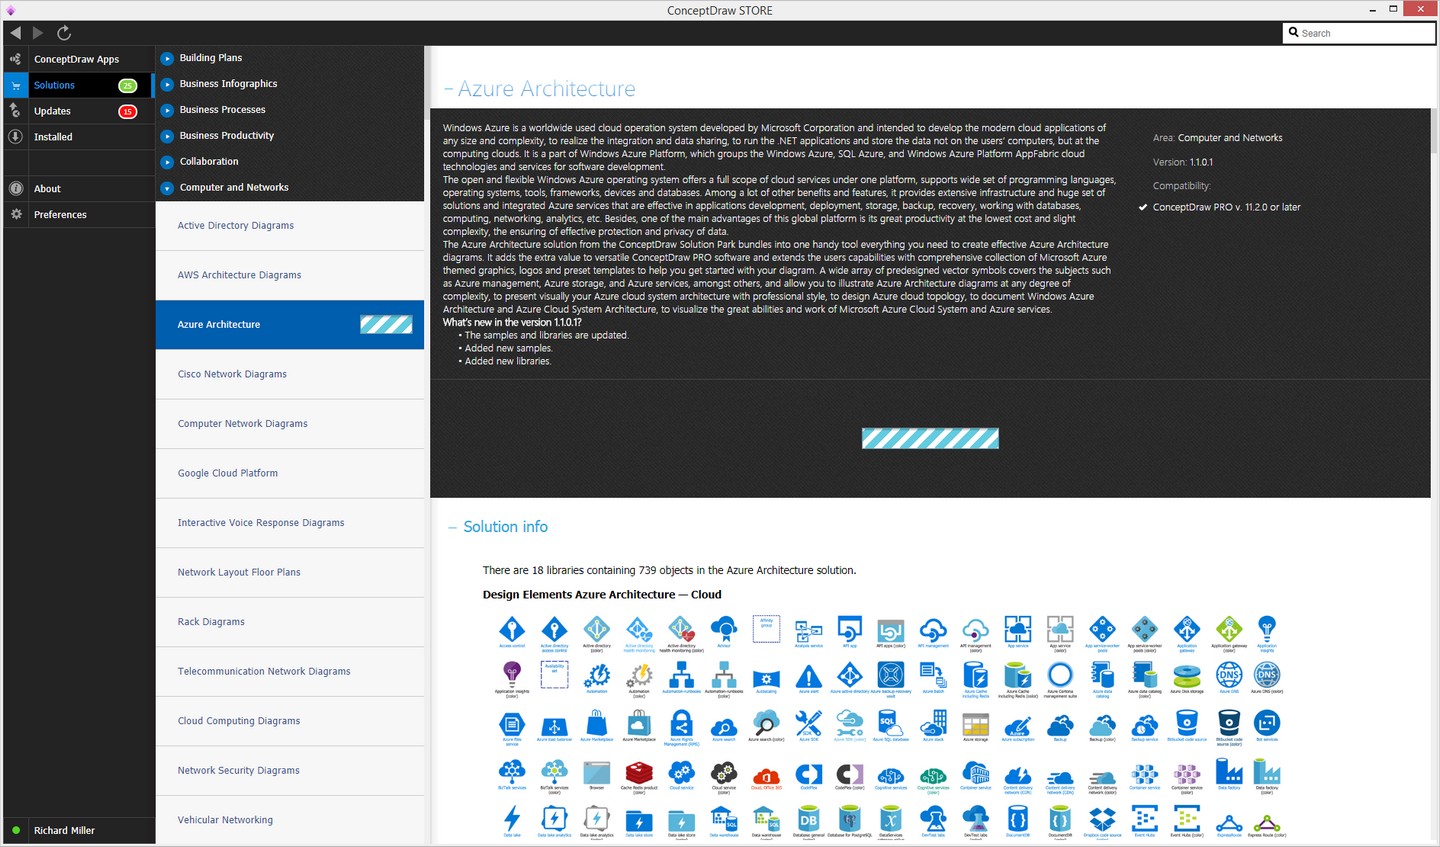Click the Richard Miller user entry
The width and height of the screenshot is (1440, 847).
point(78,830)
